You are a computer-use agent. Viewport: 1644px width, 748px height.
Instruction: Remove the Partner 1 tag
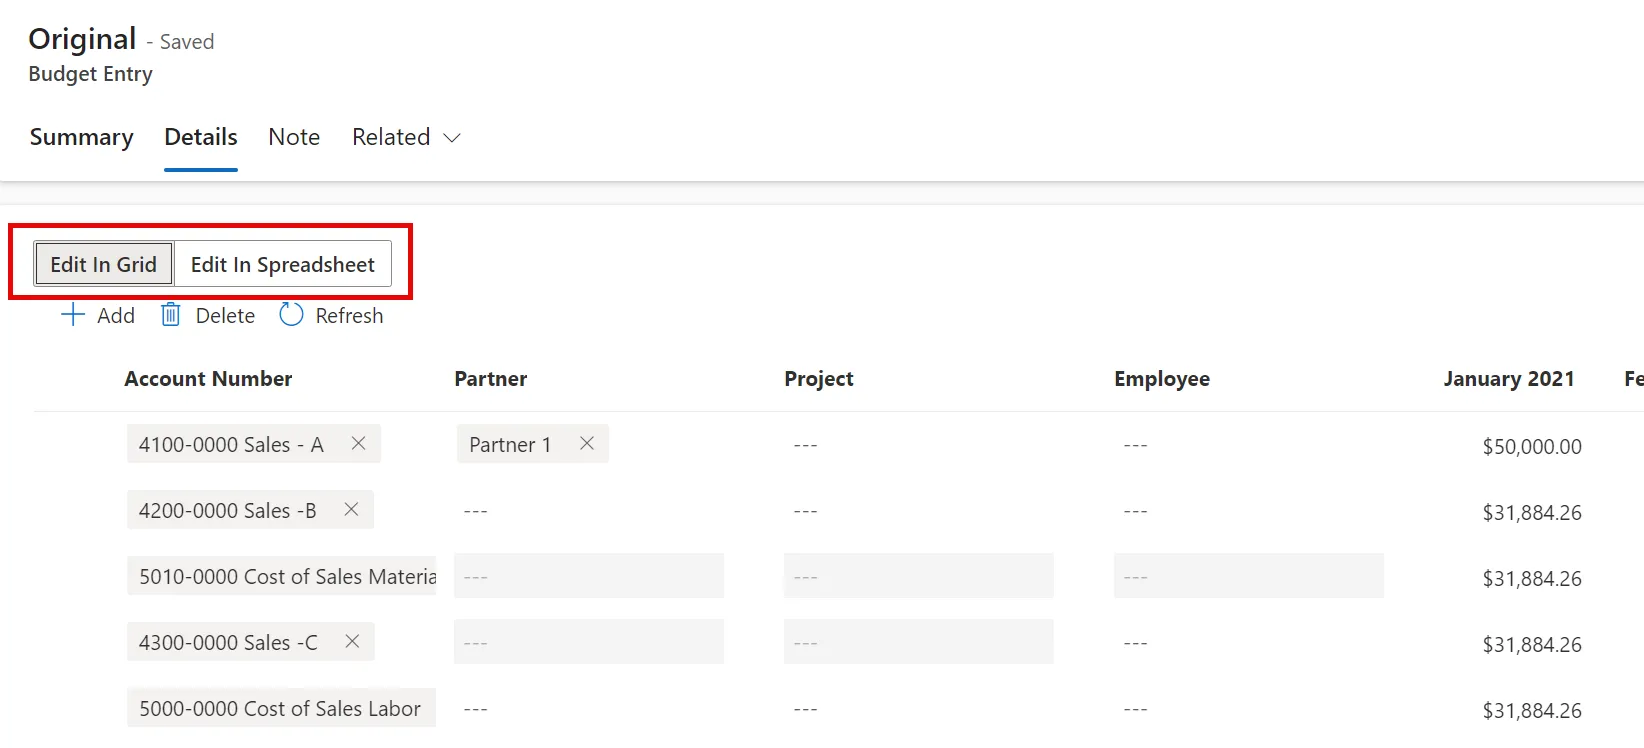(x=587, y=443)
